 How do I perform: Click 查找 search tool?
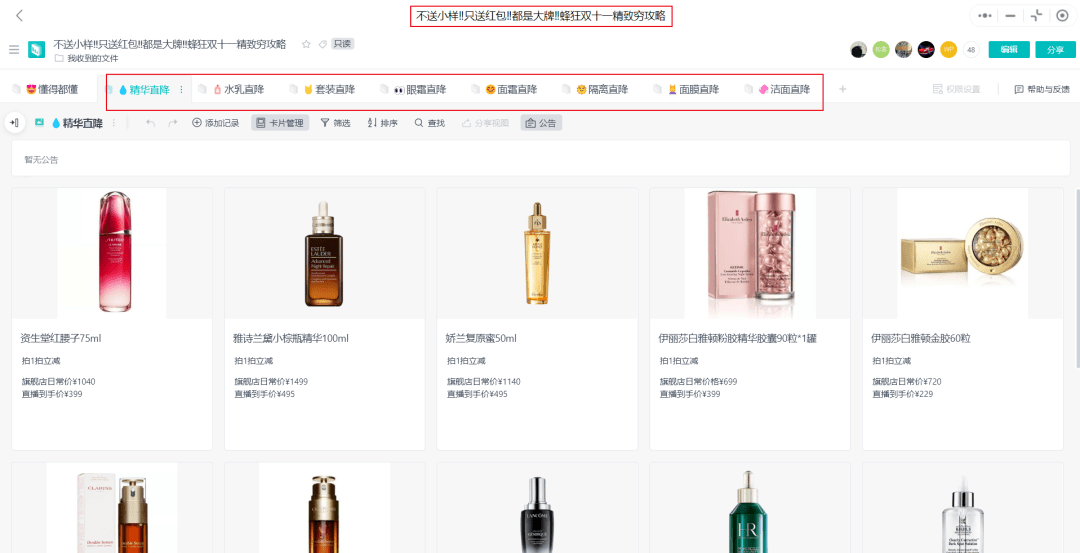tap(429, 123)
